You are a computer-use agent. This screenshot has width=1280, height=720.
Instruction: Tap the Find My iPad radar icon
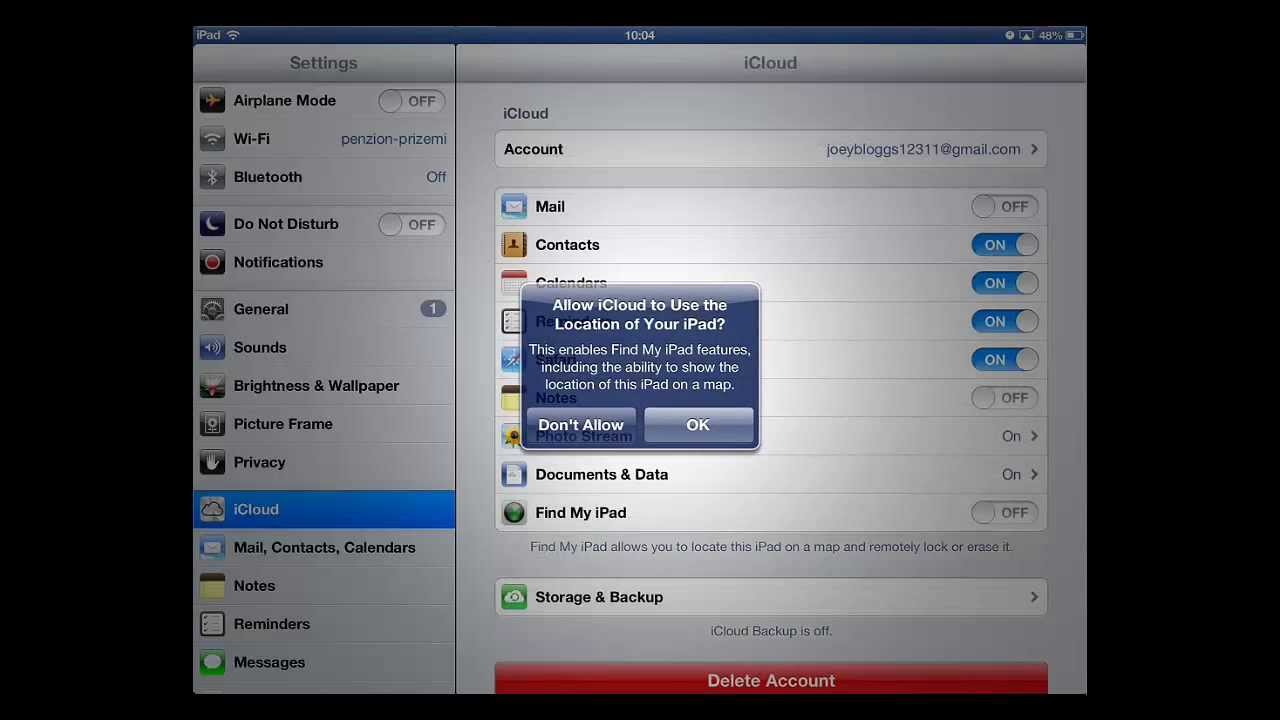(x=514, y=513)
